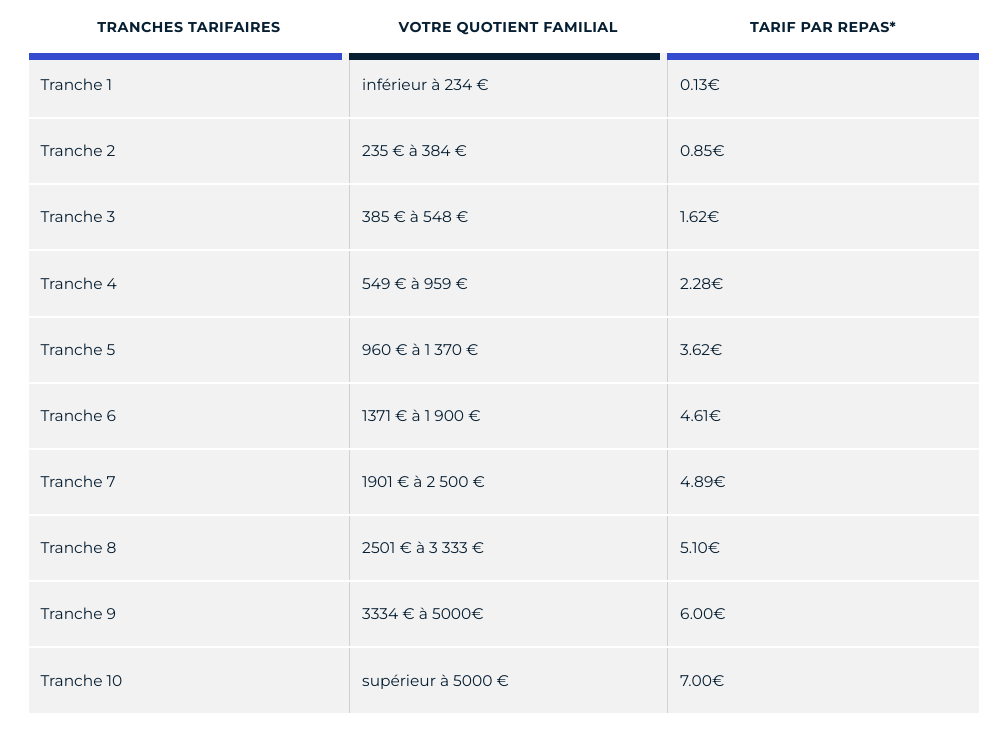Click the 5.10€ tariff cell
Viewport: 999px width, 732px height.
tap(700, 548)
